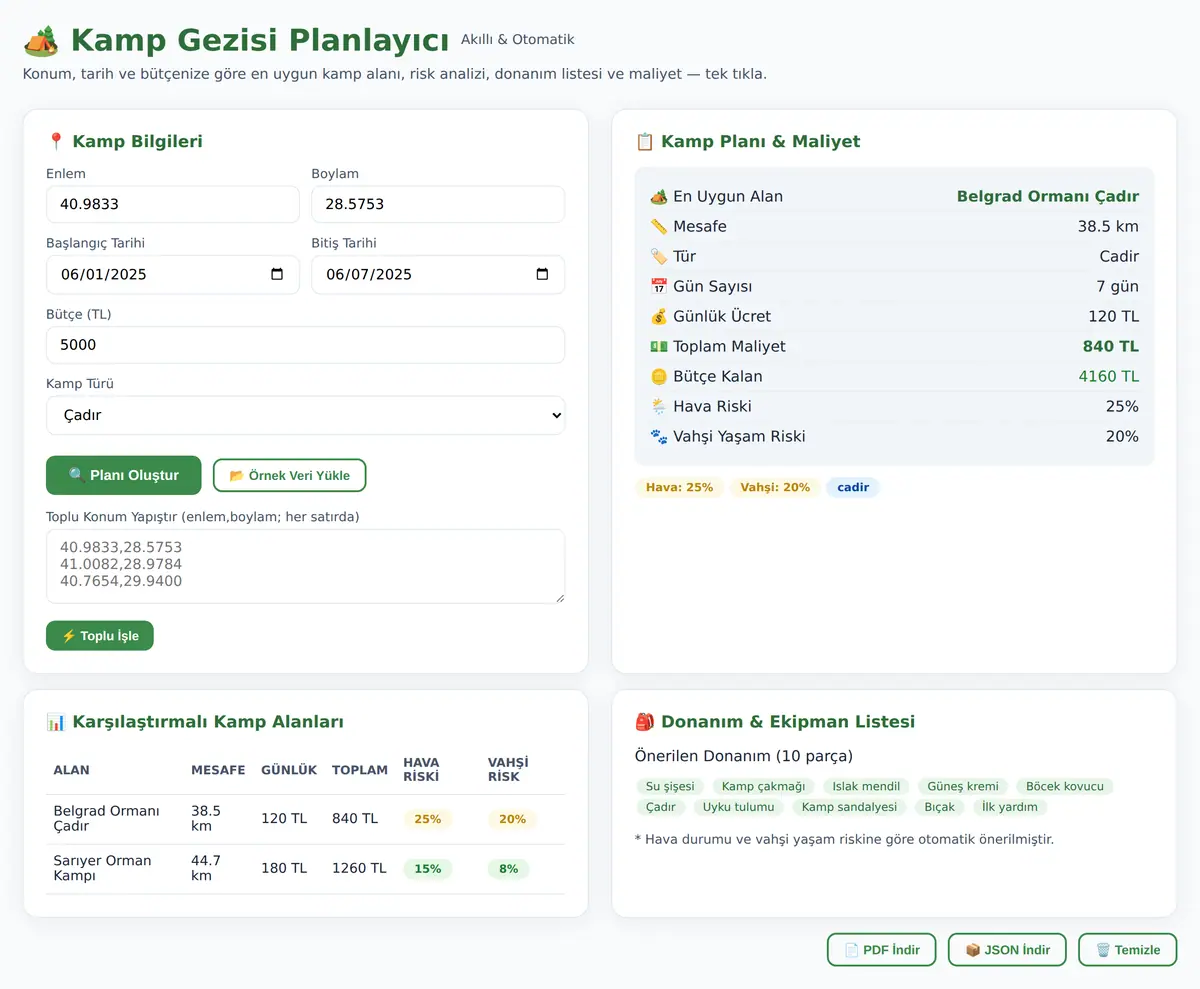Viewport: 1200px width, 989px height.
Task: Click the Vahşi: 20% summary tag
Action: pyautogui.click(x=775, y=488)
